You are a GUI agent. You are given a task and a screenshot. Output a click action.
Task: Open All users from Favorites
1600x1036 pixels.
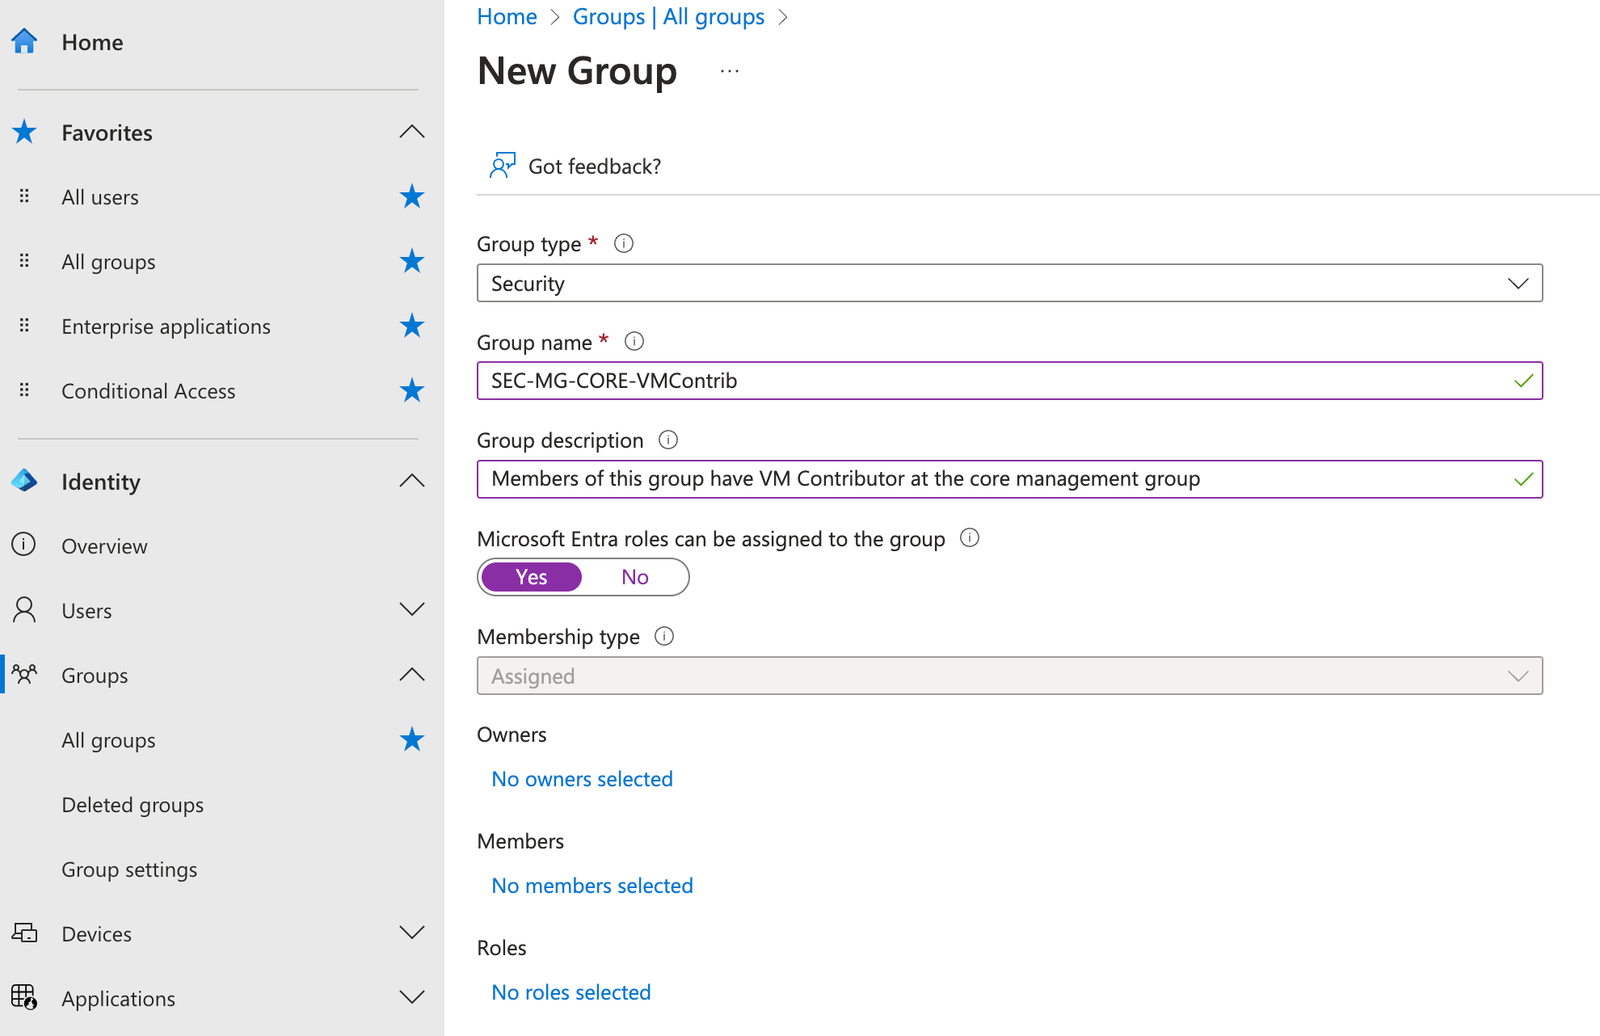(100, 197)
